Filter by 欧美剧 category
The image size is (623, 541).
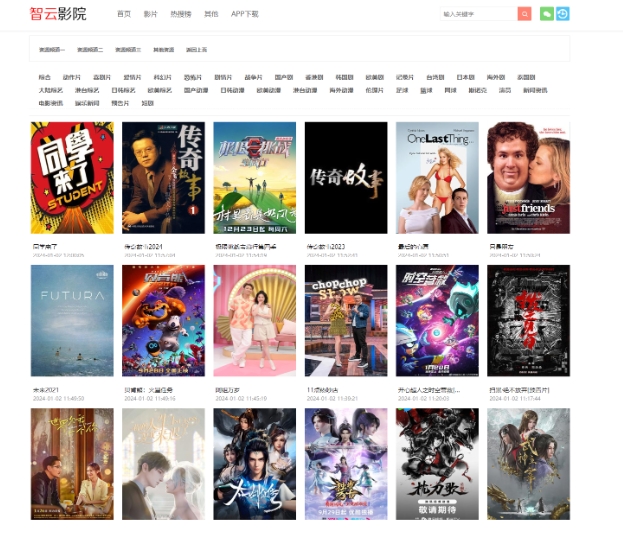coord(375,77)
